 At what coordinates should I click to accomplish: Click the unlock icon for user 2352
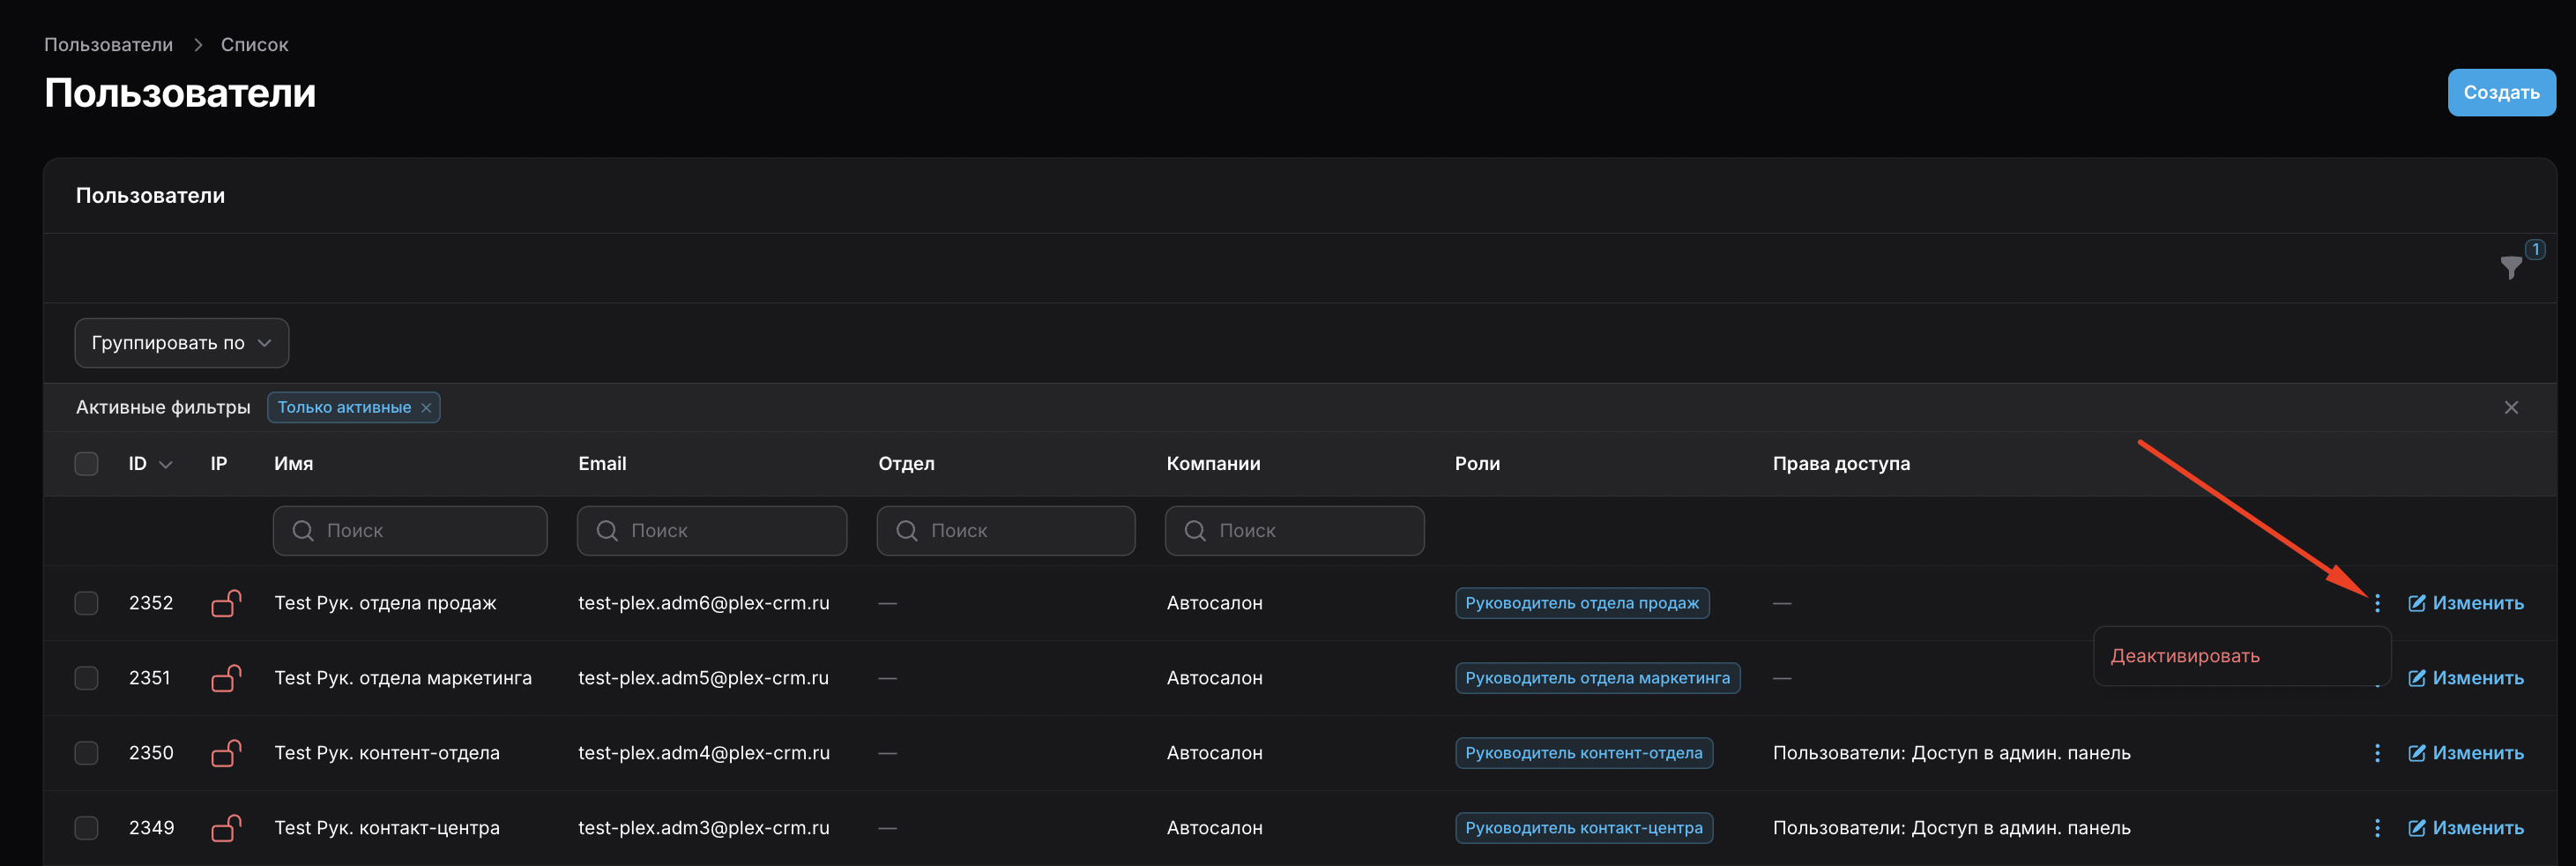point(226,603)
